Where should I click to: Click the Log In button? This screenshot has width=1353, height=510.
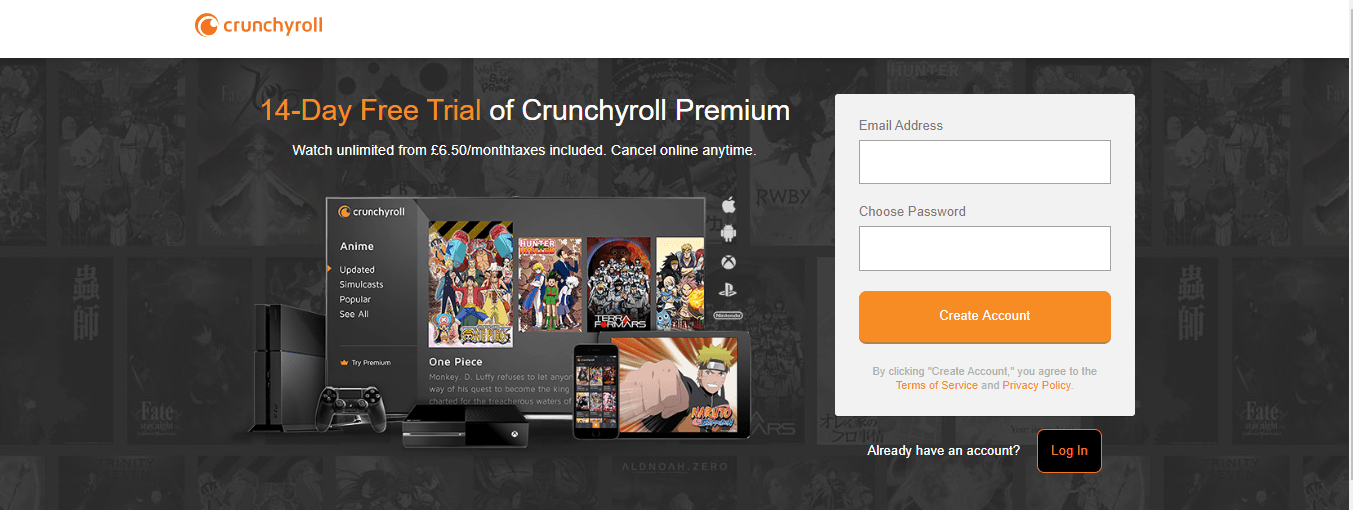1069,451
